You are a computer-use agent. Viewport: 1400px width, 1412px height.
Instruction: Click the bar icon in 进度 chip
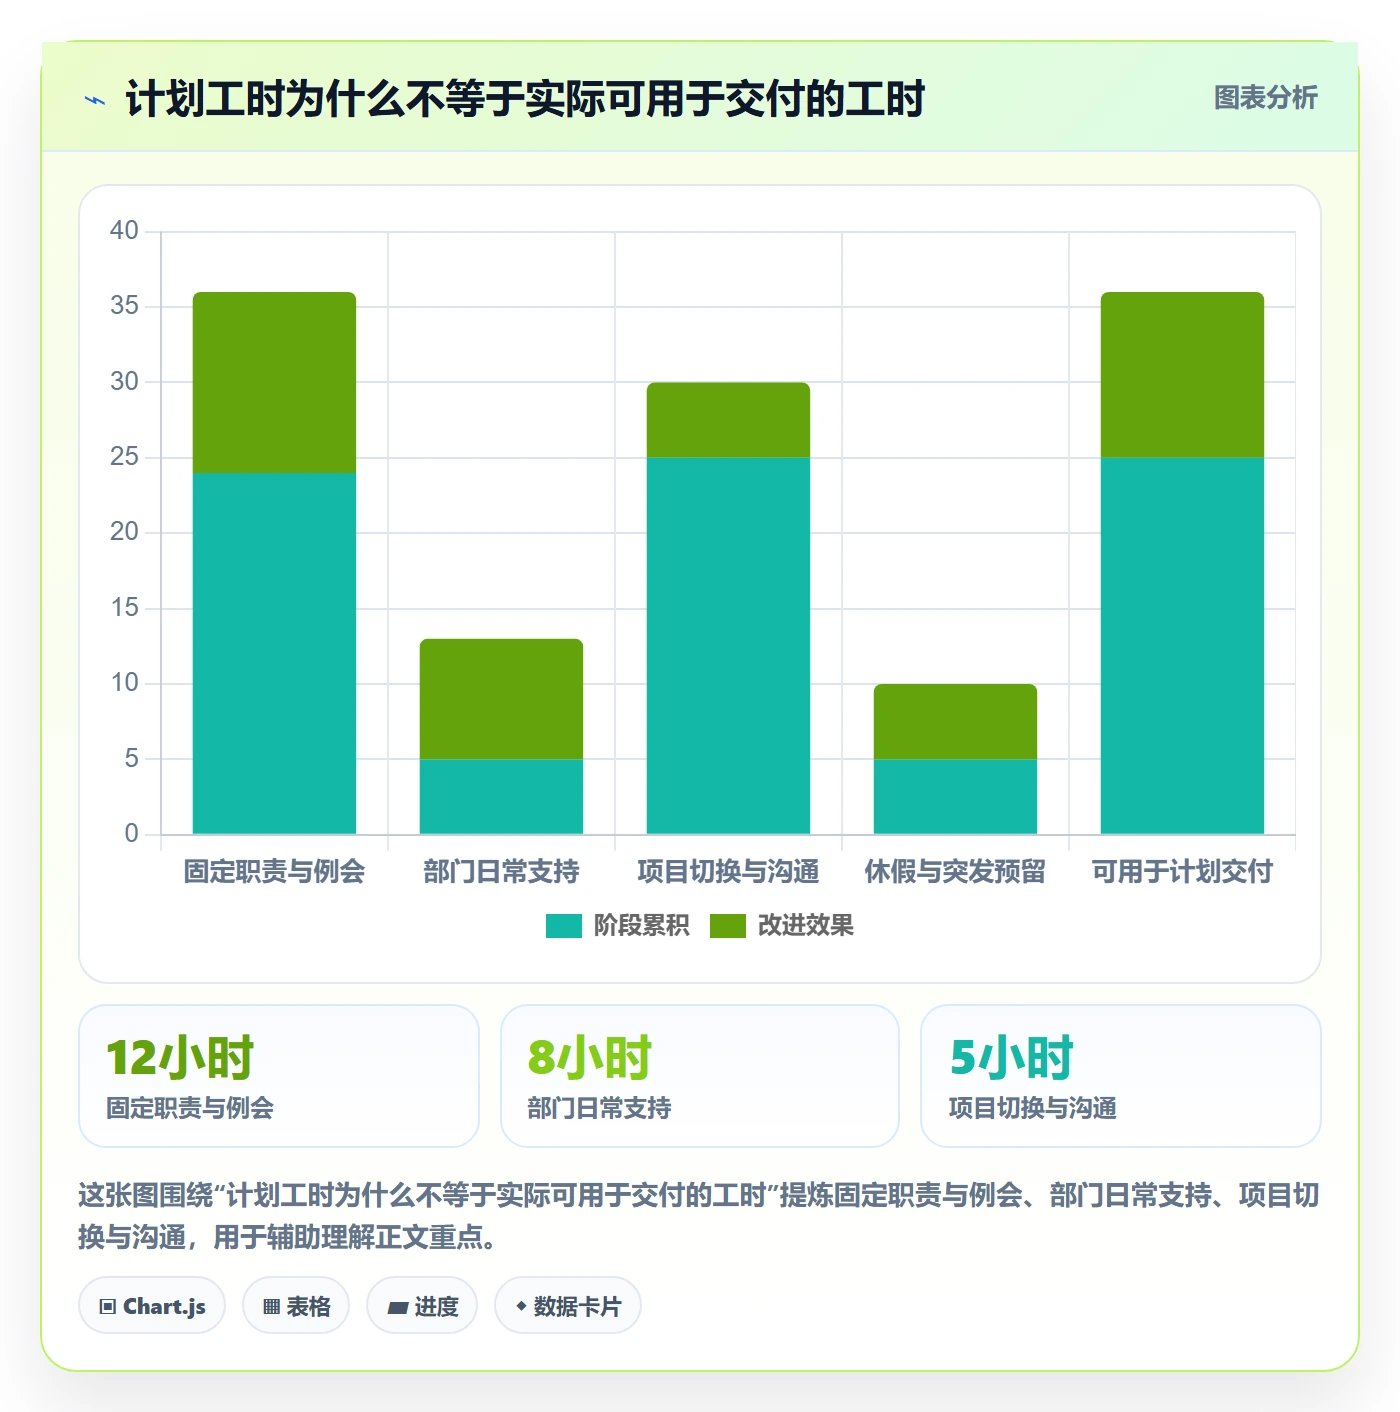397,1308
